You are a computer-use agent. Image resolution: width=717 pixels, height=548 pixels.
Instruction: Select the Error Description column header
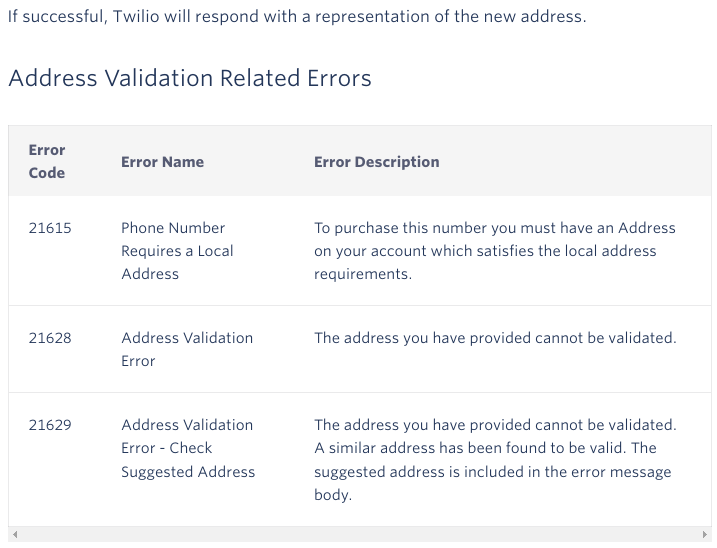pyautogui.click(x=376, y=162)
